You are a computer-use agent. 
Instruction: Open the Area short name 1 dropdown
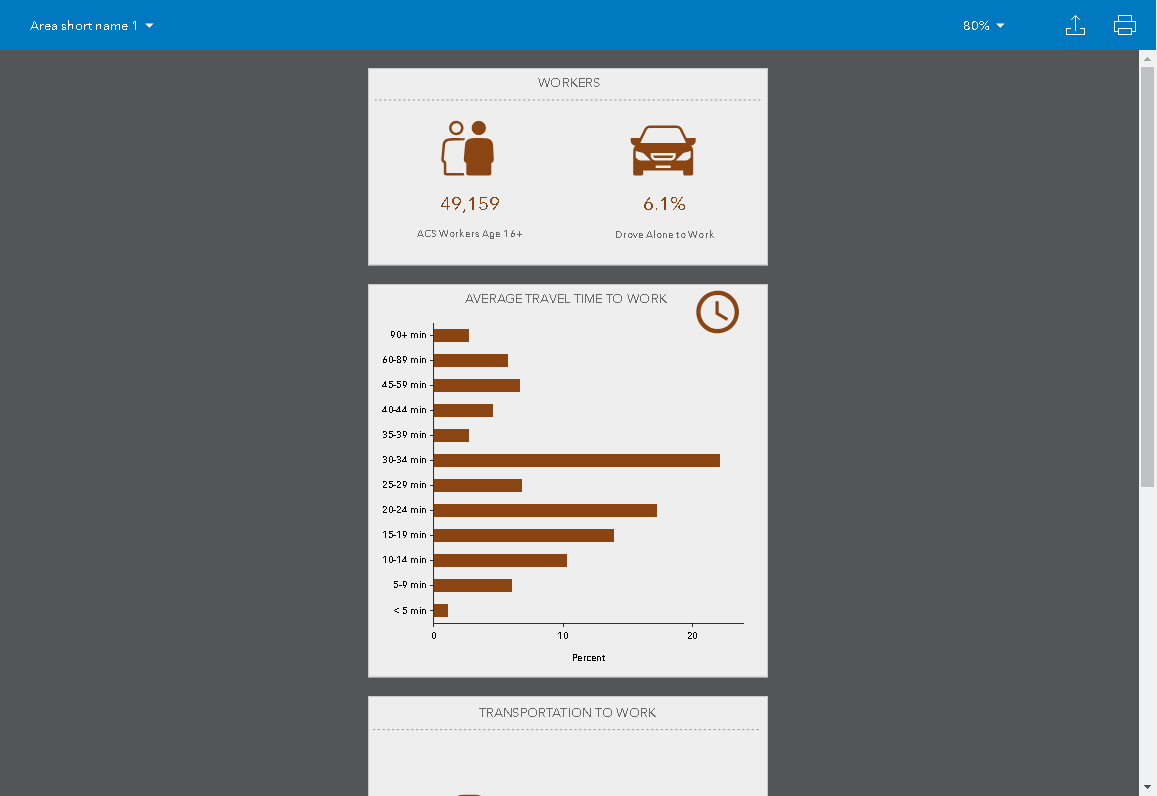click(92, 26)
